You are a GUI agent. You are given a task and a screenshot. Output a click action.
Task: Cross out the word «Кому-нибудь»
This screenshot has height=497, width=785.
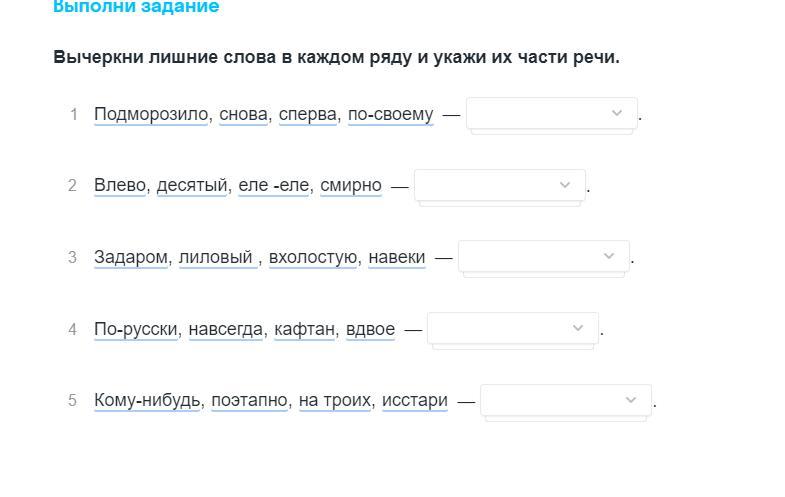pyautogui.click(x=148, y=401)
